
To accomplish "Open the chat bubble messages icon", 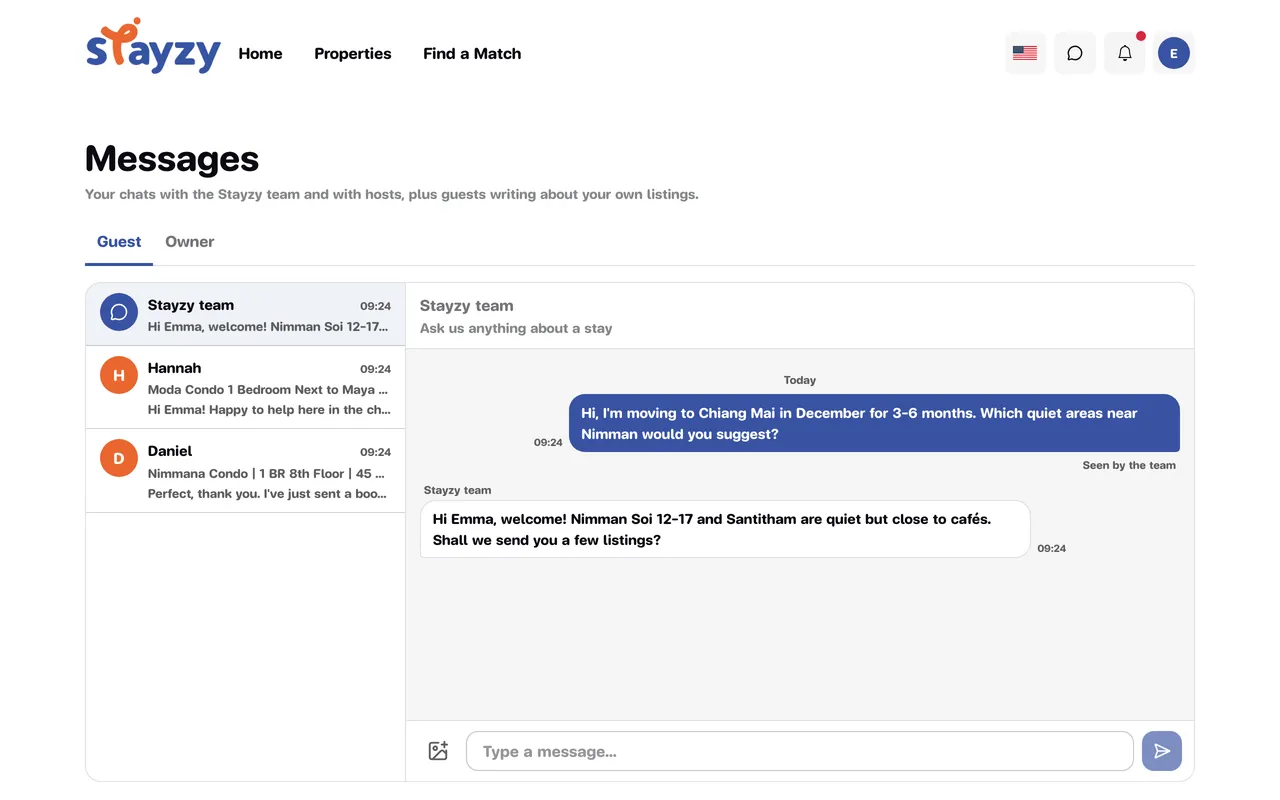I will click(1075, 53).
